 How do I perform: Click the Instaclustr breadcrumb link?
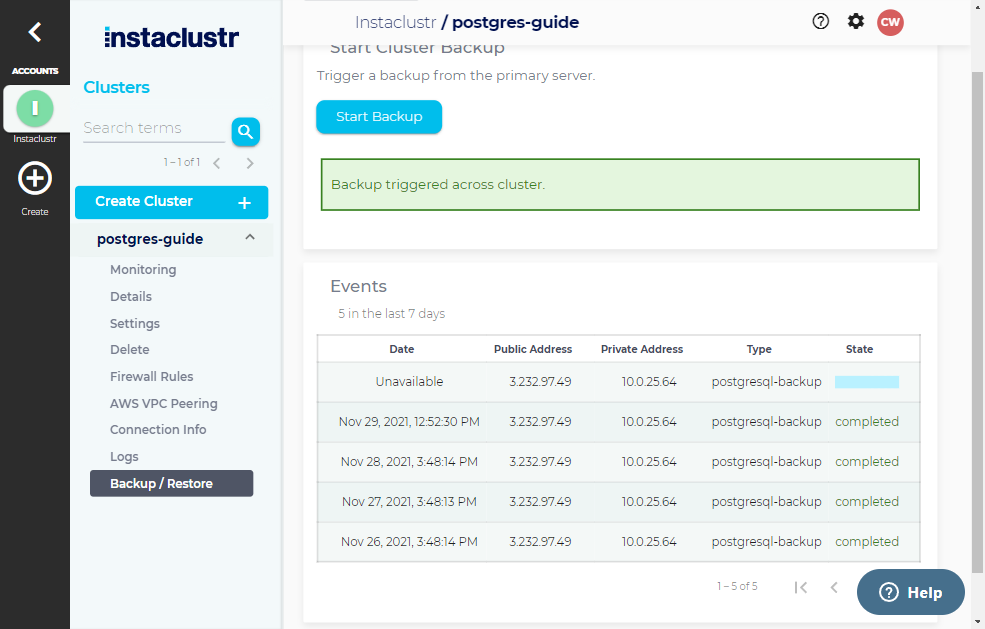[x=395, y=22]
